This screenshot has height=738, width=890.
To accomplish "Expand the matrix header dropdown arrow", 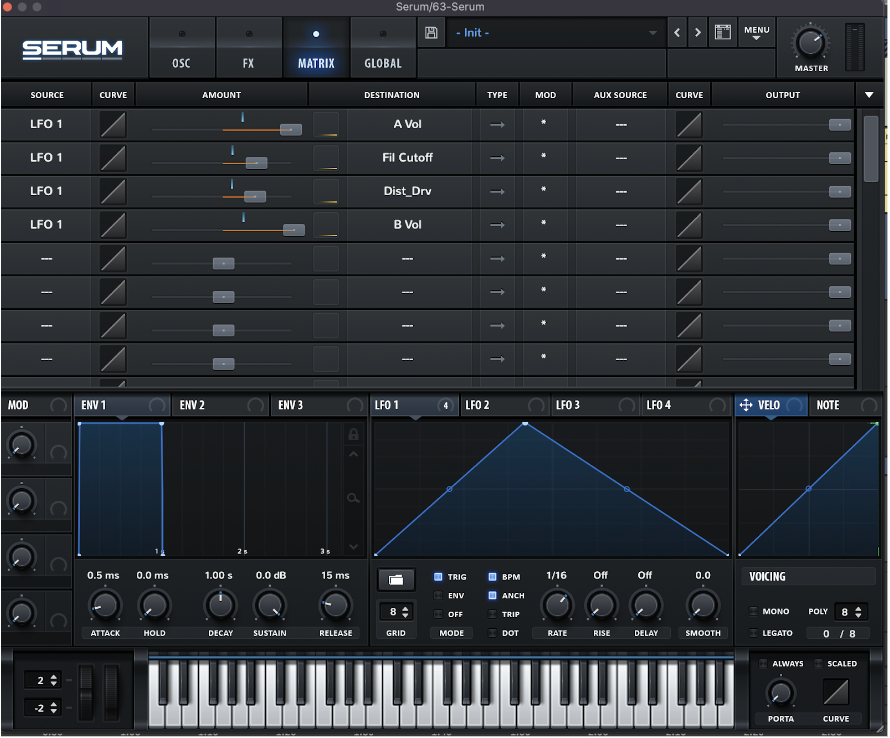I will coord(867,95).
